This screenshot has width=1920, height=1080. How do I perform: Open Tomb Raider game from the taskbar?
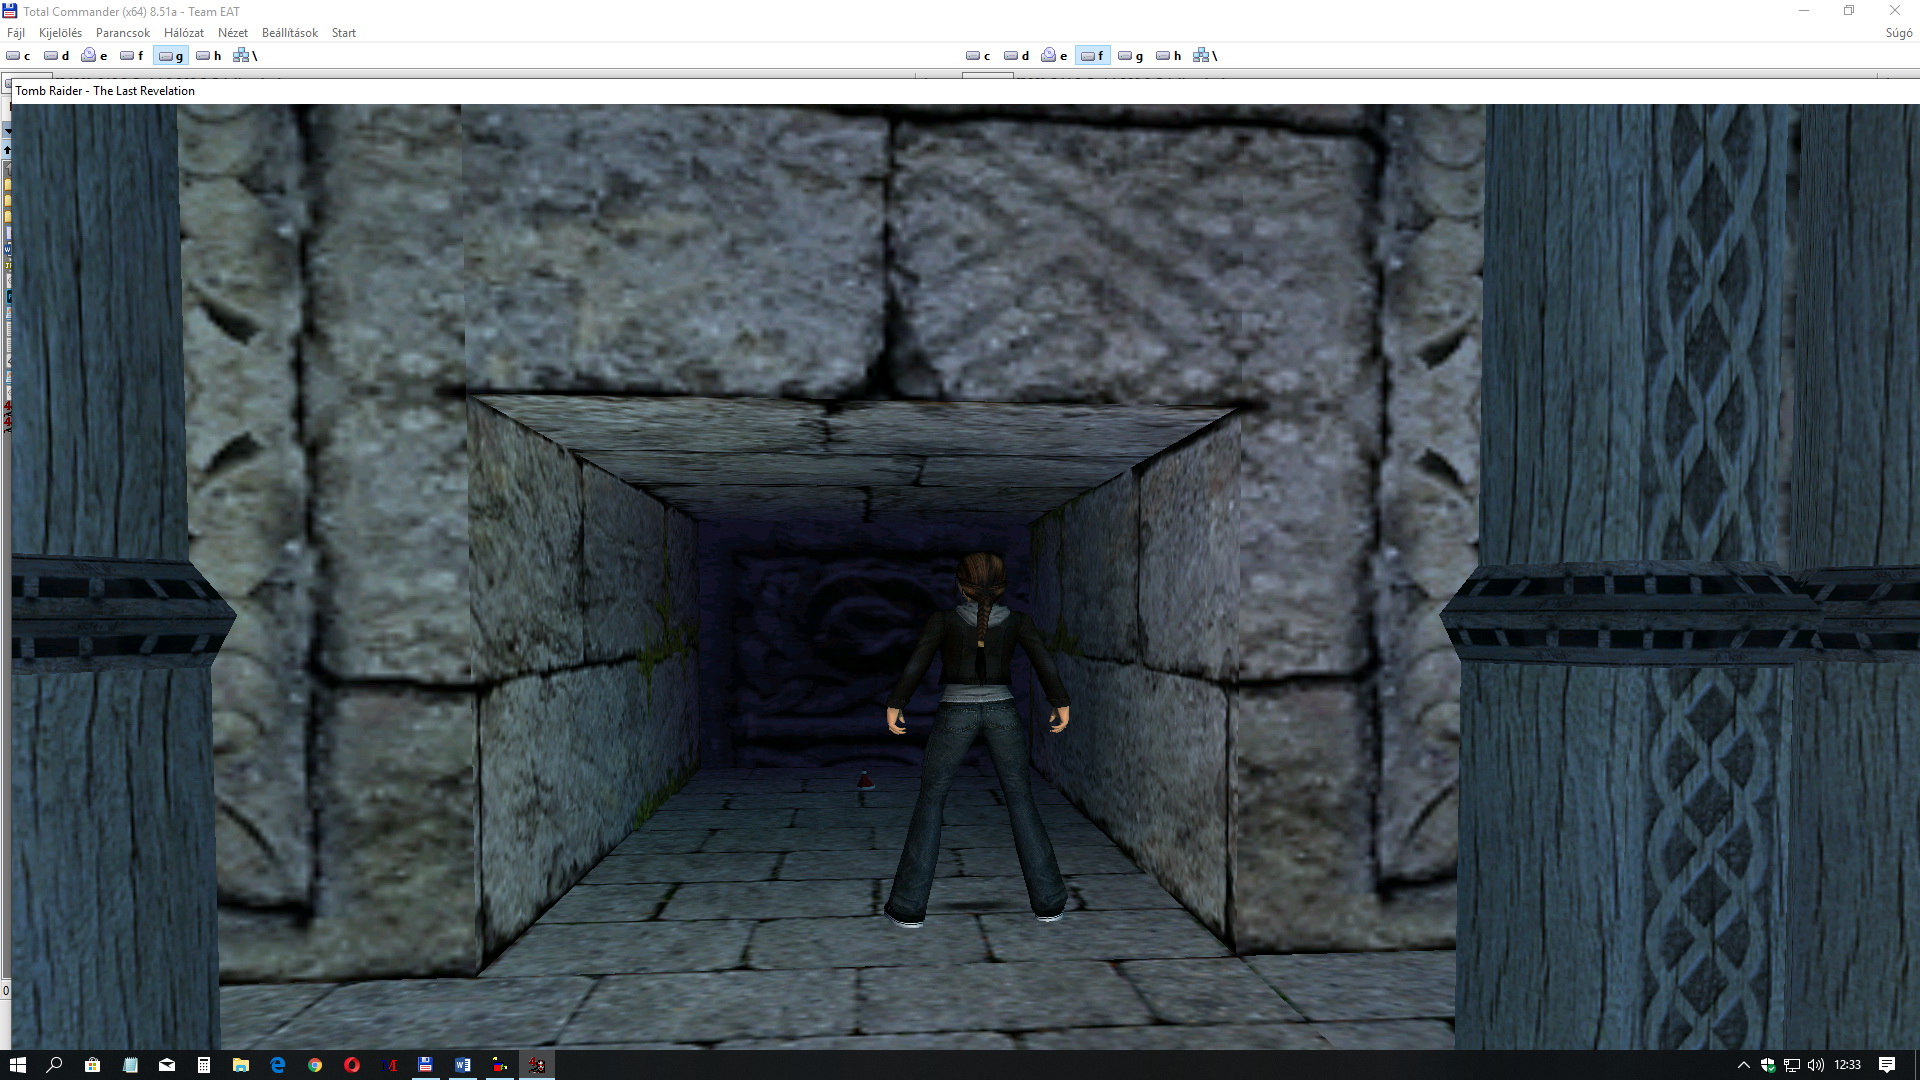[537, 1065]
